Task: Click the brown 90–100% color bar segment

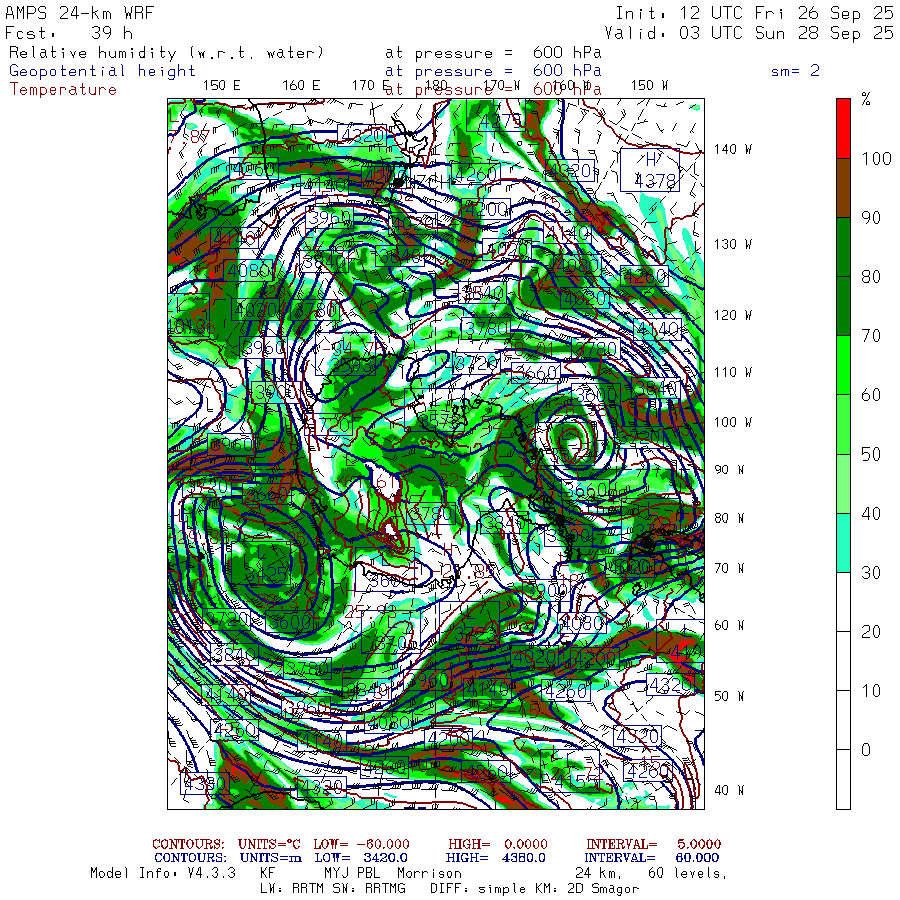Action: (843, 188)
